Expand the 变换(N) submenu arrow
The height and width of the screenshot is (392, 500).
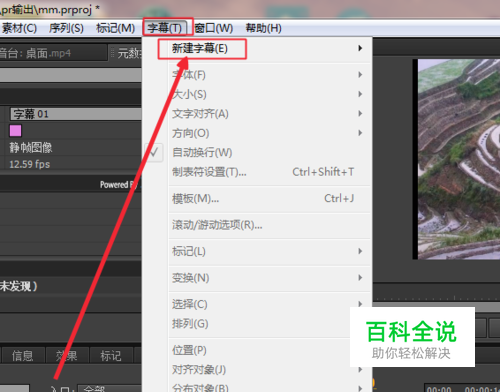[360, 278]
